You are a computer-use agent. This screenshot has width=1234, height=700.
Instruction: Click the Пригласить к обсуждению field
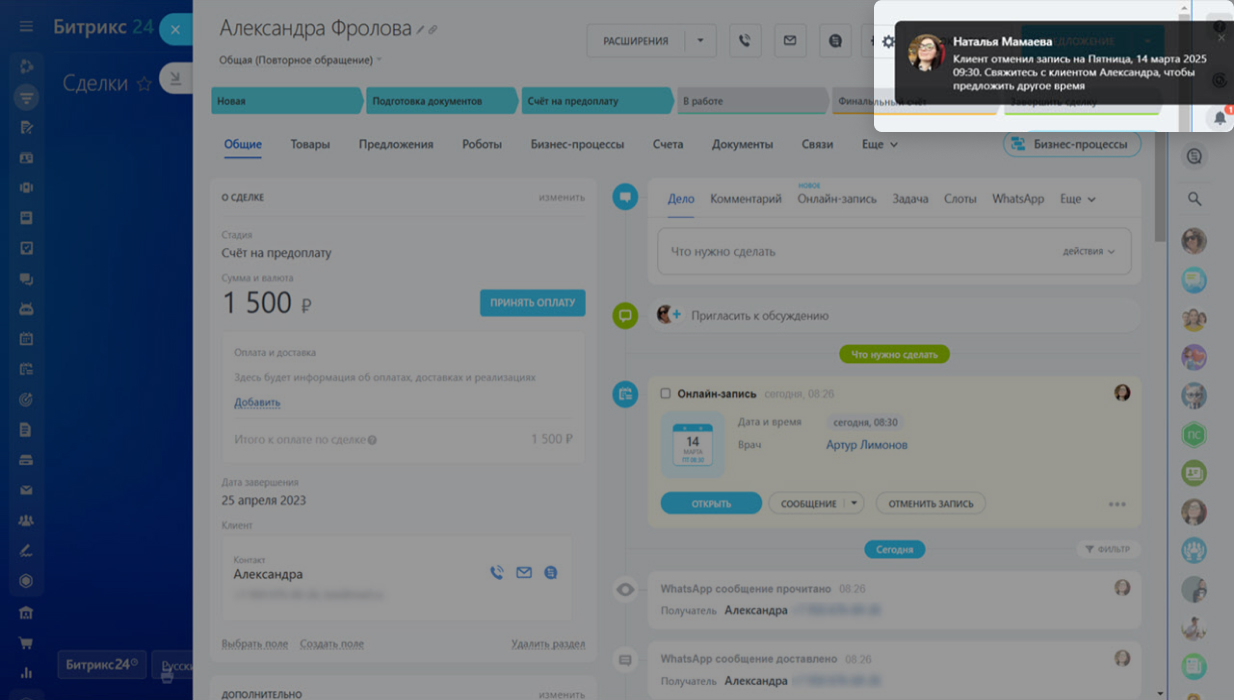coord(894,316)
